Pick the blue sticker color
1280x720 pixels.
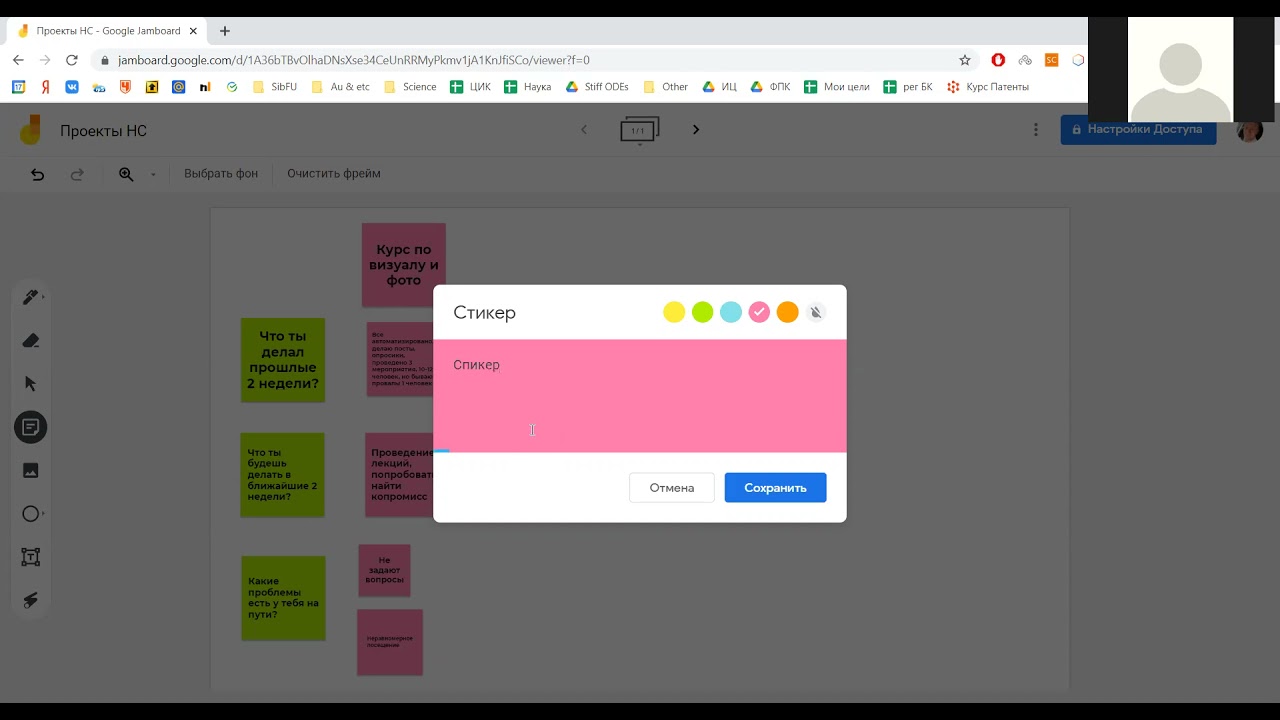tap(731, 313)
